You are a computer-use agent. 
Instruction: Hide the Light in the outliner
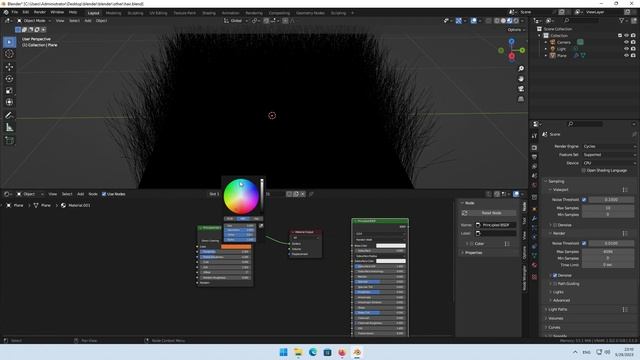627,49
